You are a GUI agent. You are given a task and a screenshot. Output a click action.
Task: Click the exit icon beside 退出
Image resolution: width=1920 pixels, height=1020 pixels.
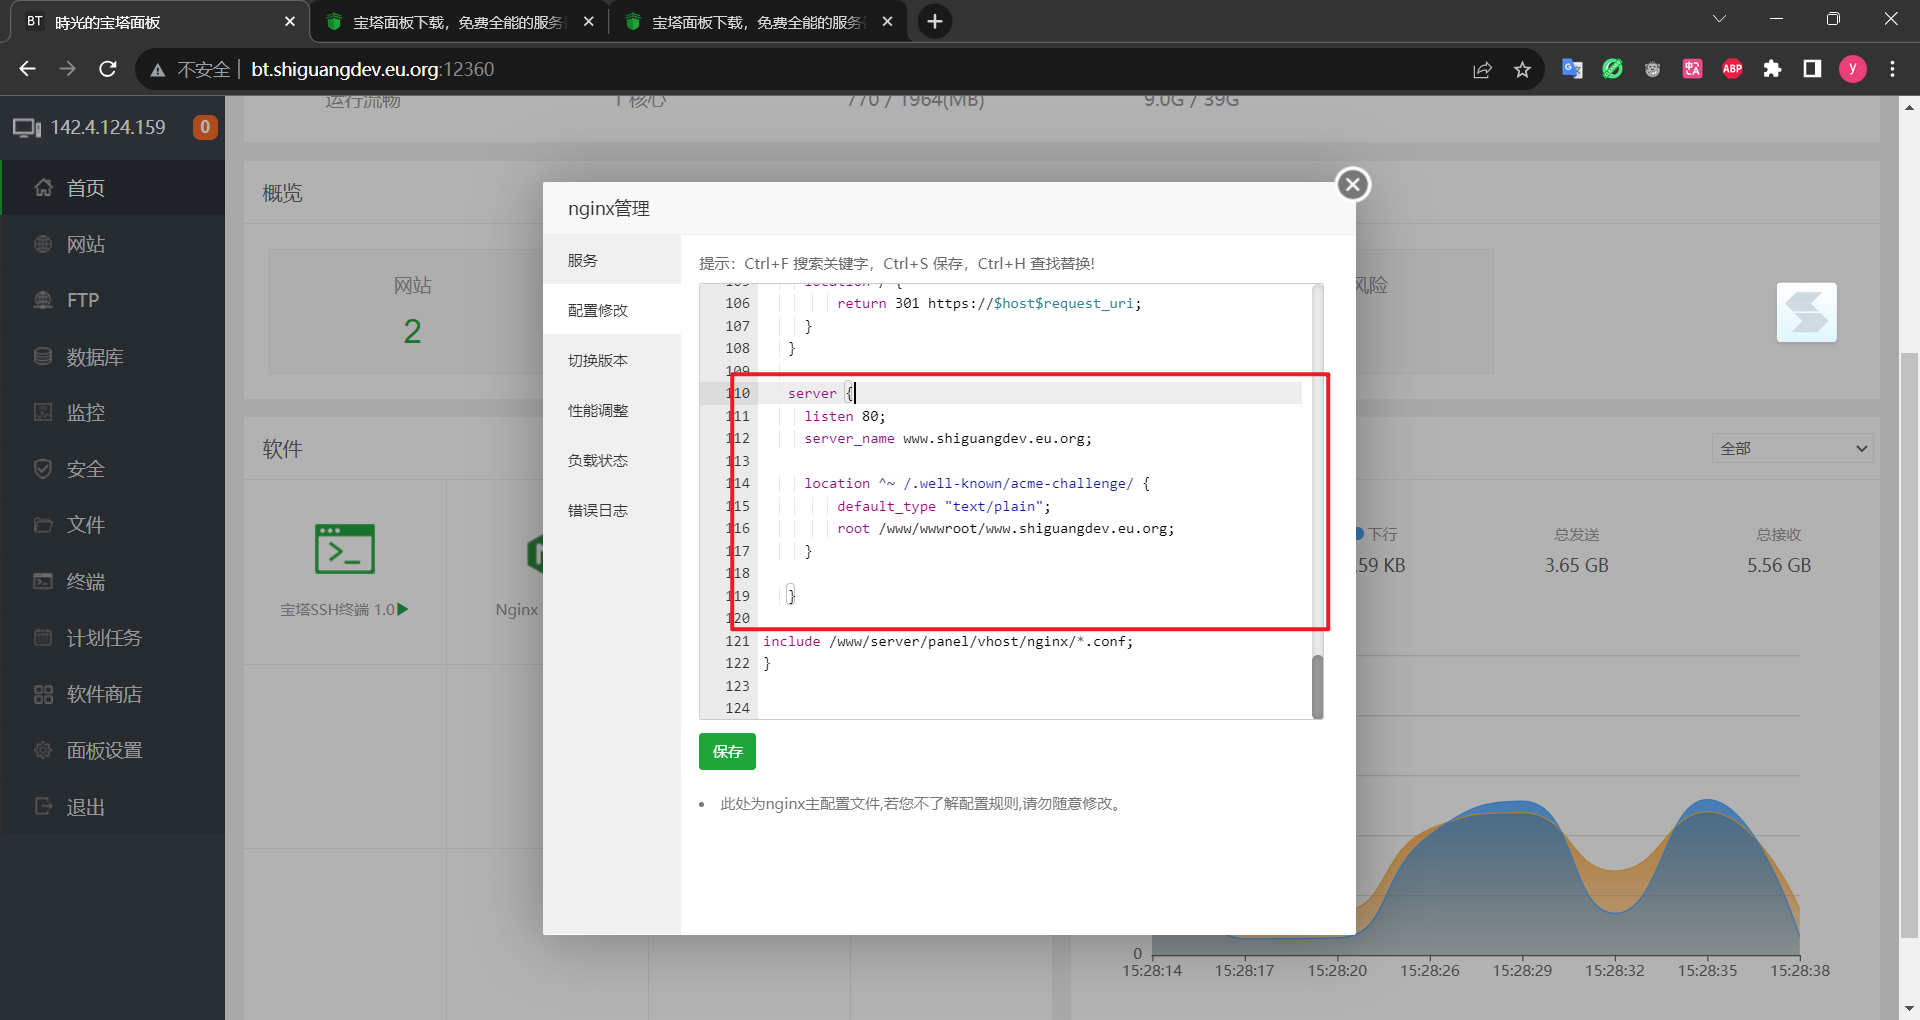(43, 806)
